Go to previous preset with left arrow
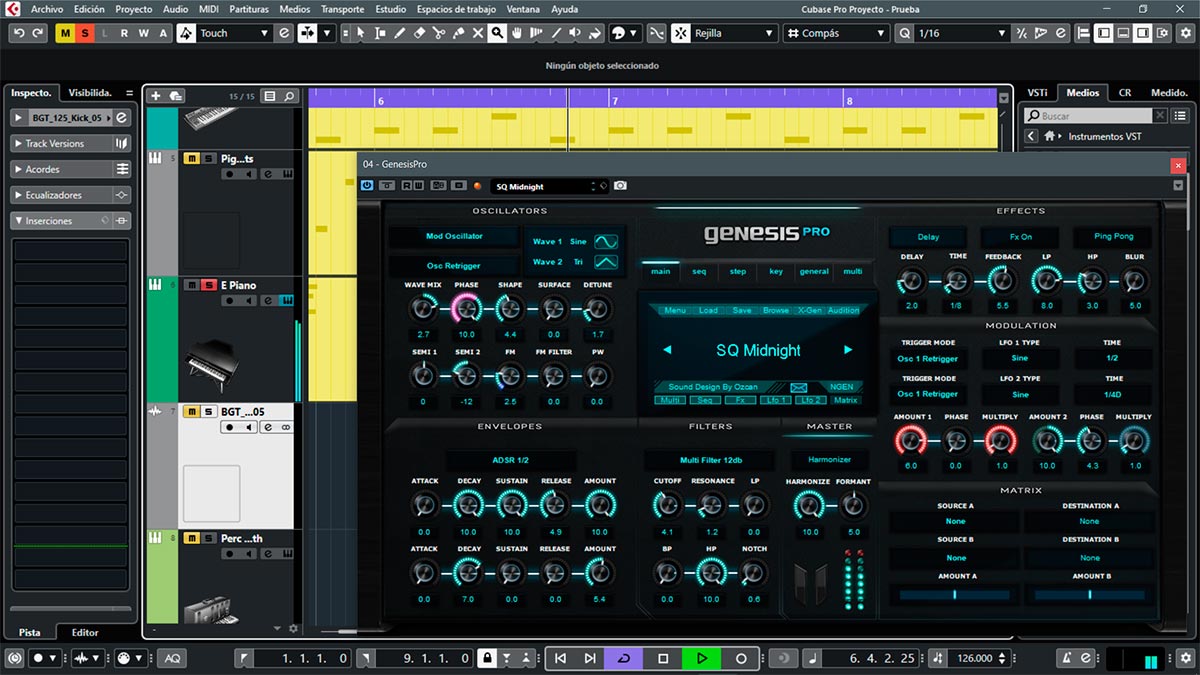The image size is (1200, 675). pyautogui.click(x=667, y=350)
